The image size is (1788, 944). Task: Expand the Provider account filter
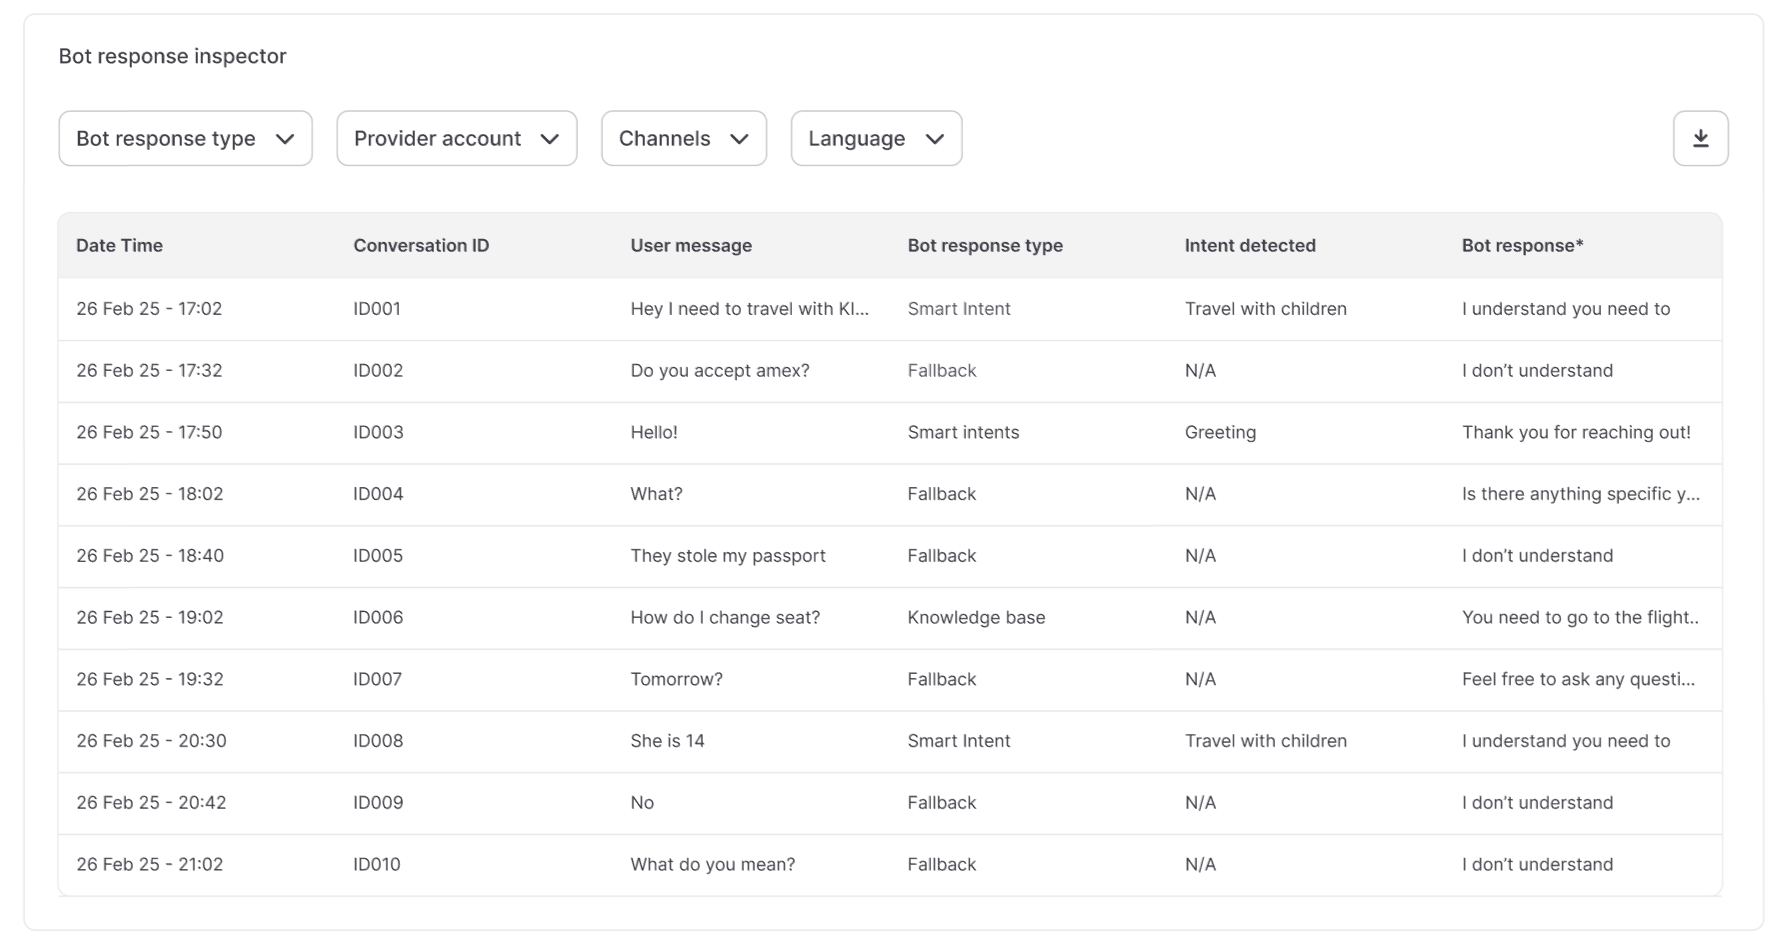[456, 138]
